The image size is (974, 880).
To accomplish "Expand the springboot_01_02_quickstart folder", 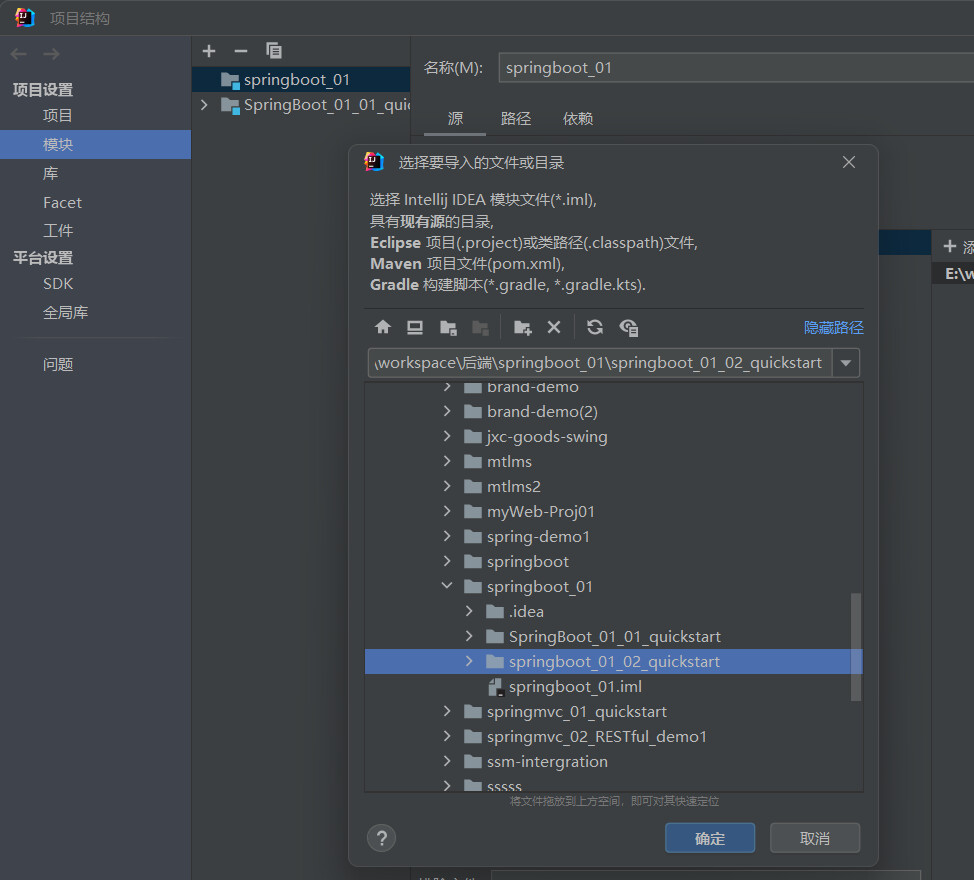I will coord(470,661).
